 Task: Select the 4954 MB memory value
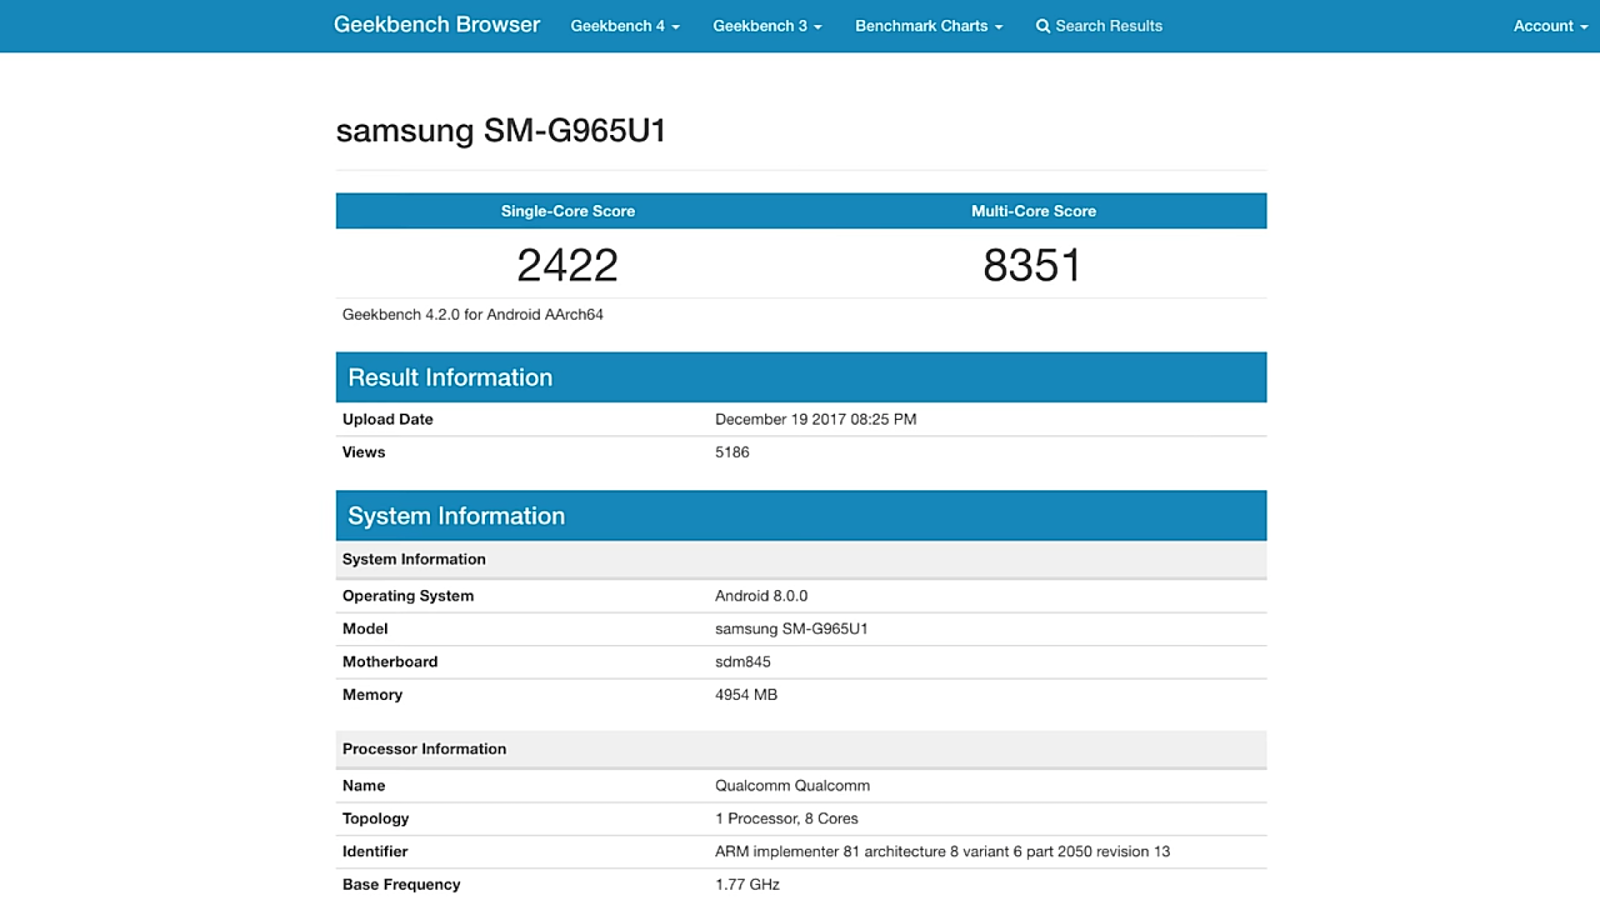tap(746, 695)
